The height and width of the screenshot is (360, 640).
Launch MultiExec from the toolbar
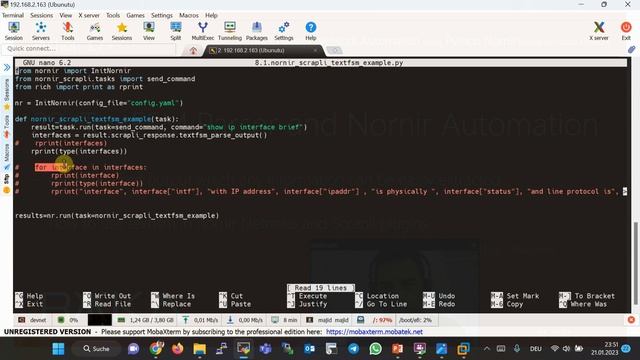coord(202,31)
